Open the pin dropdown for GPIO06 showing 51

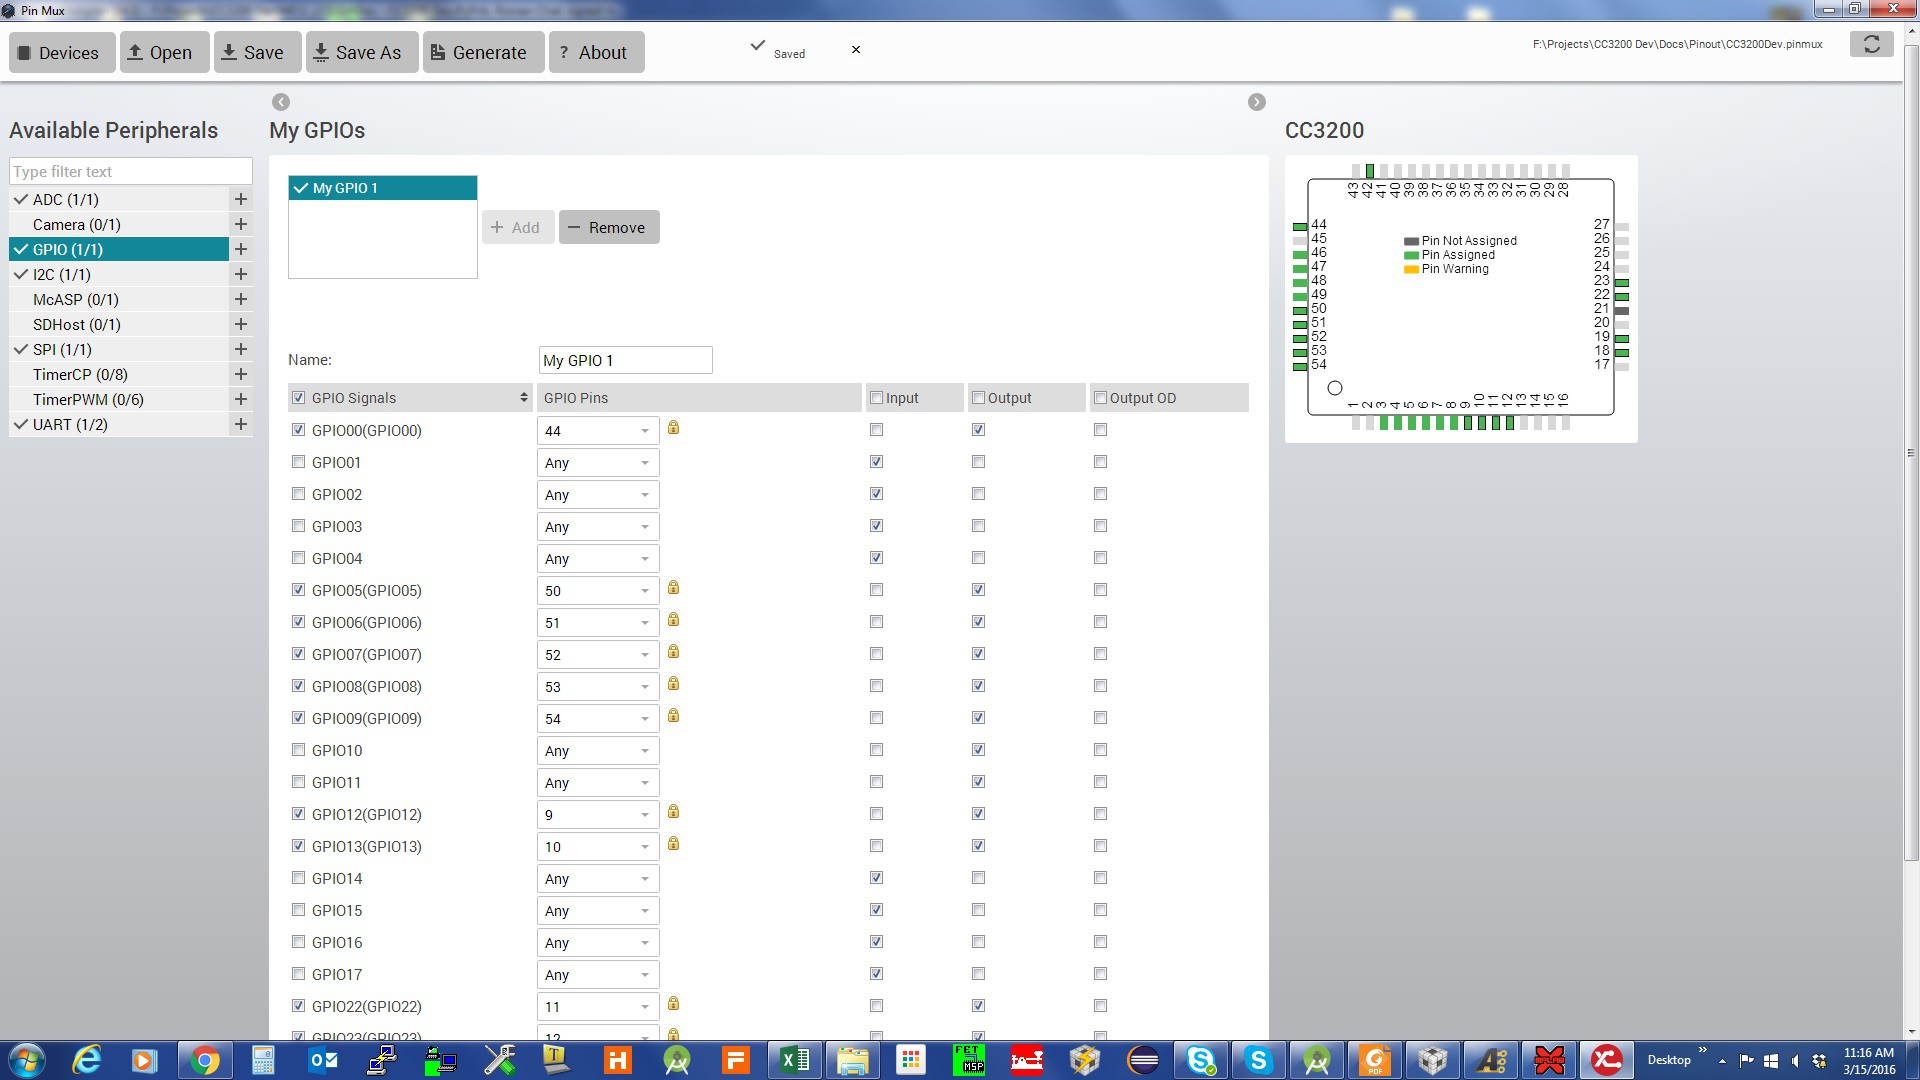(598, 623)
